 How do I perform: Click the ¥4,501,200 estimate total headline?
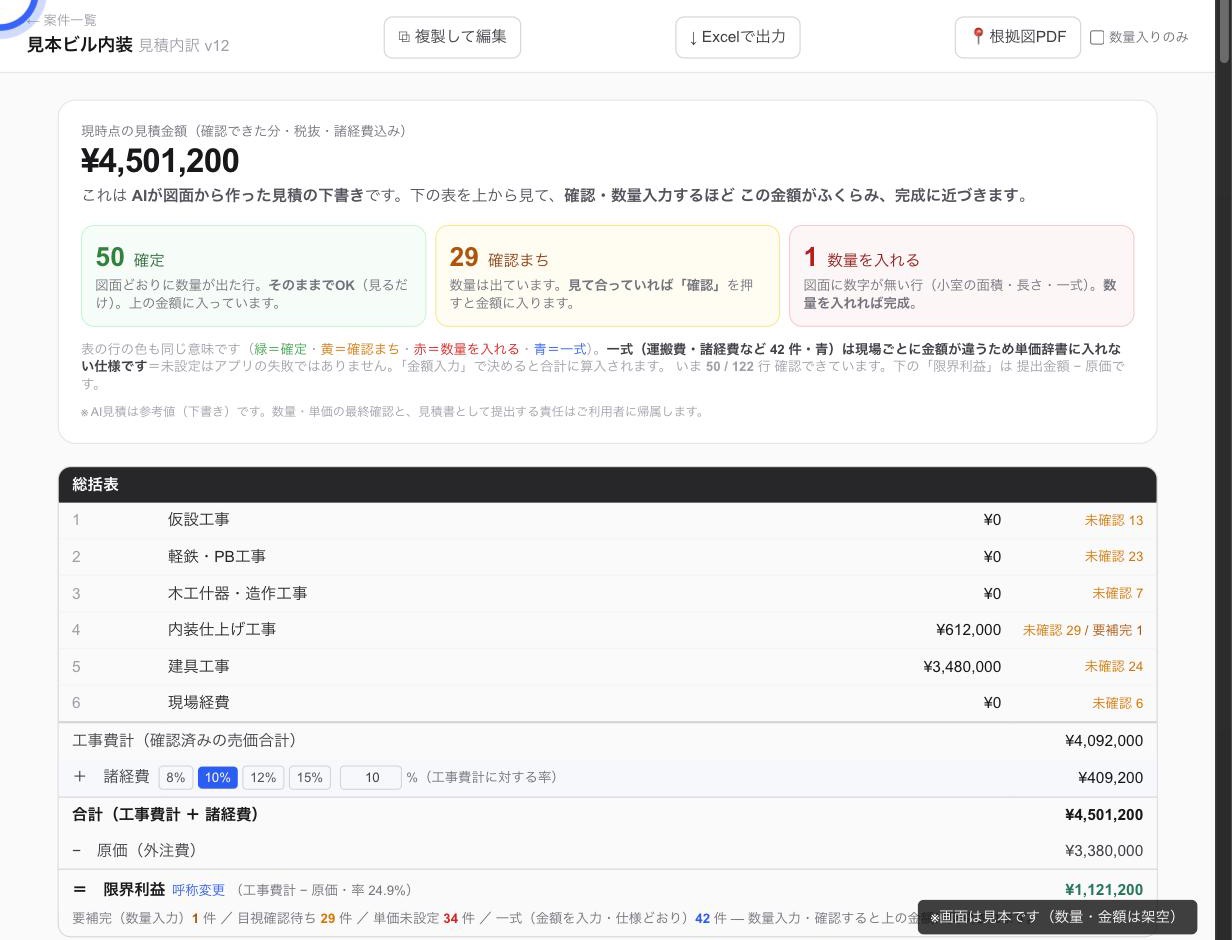160,161
